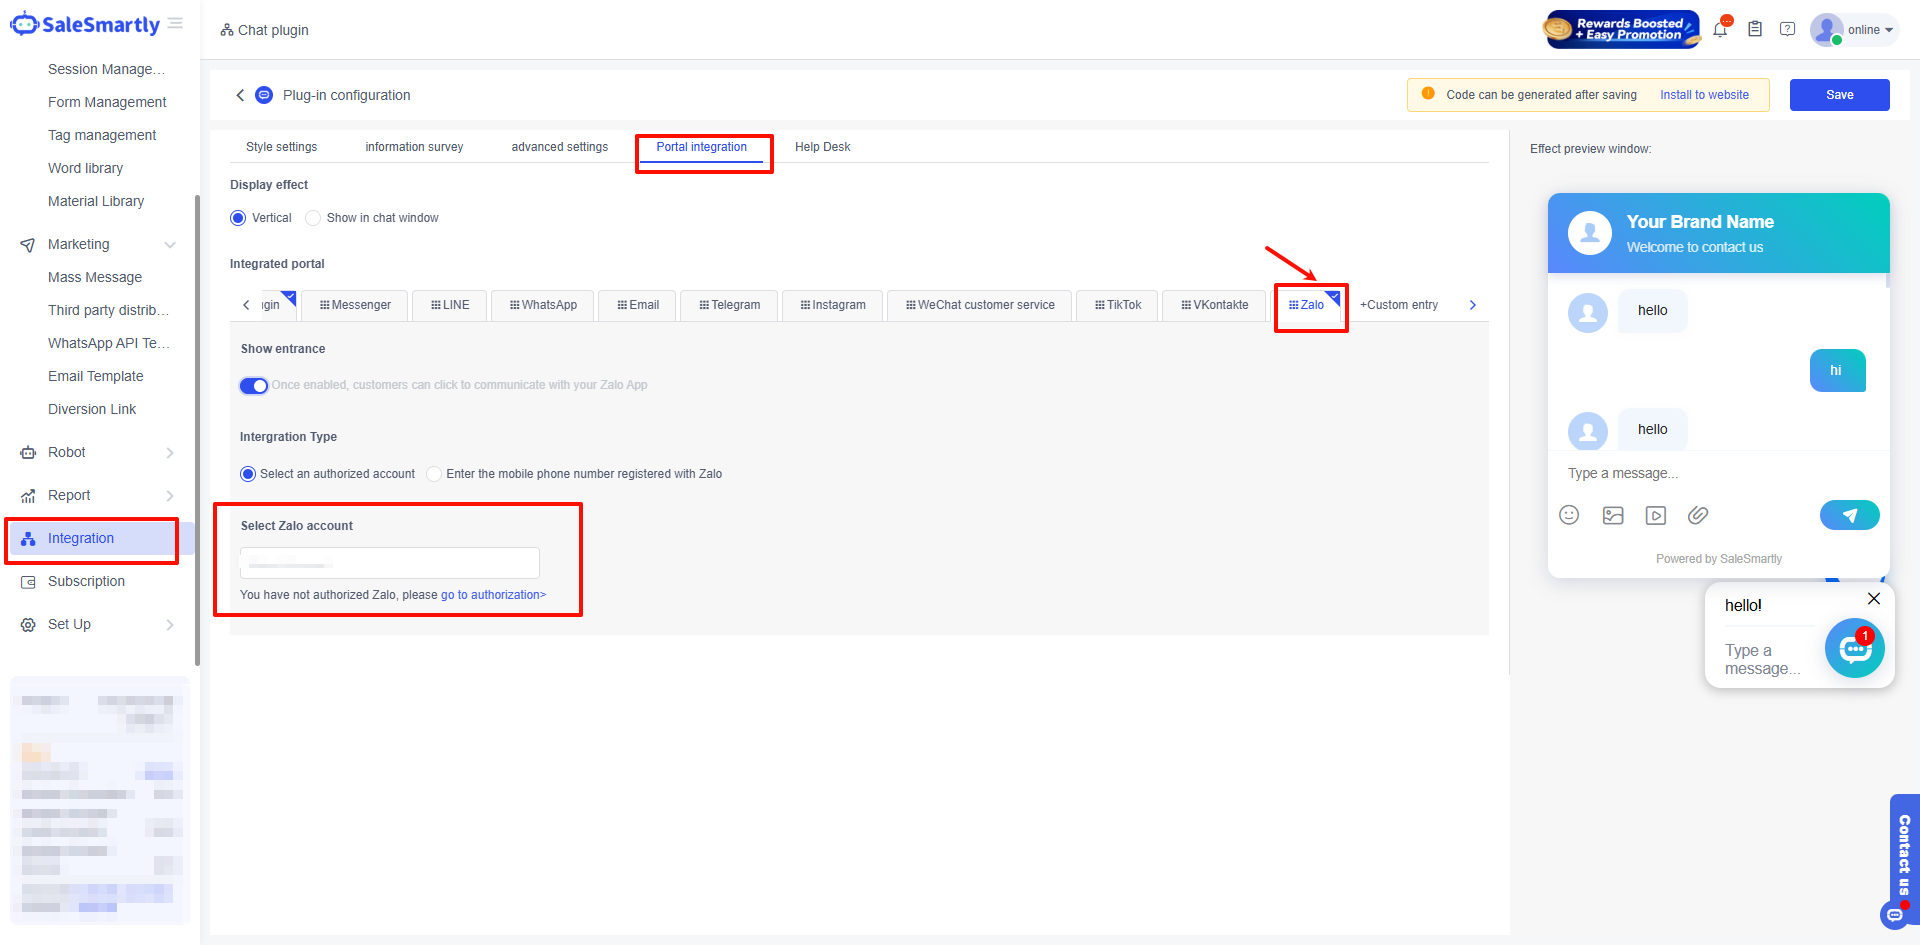
Task: Close the hello! chat popup
Action: pyautogui.click(x=1874, y=598)
